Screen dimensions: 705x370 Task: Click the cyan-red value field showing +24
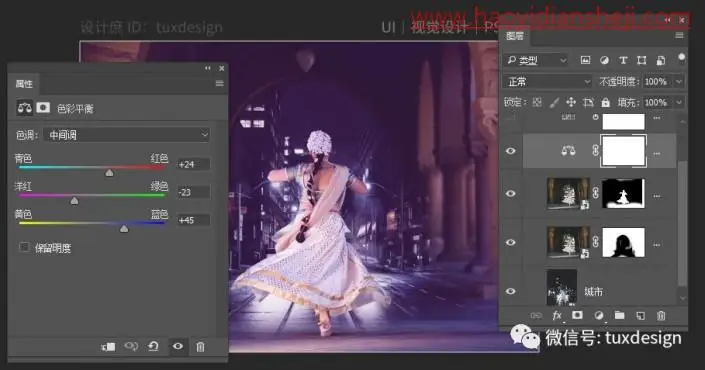(193, 164)
